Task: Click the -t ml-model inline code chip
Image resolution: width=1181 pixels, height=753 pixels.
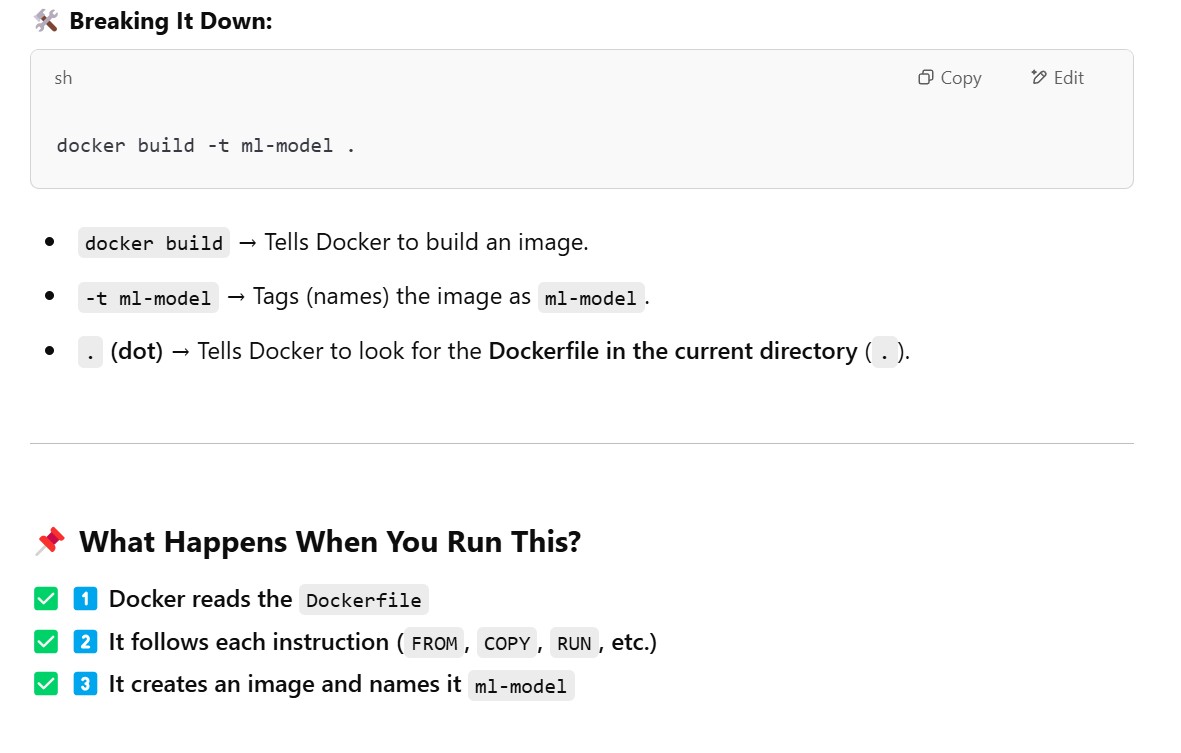Action: click(148, 298)
